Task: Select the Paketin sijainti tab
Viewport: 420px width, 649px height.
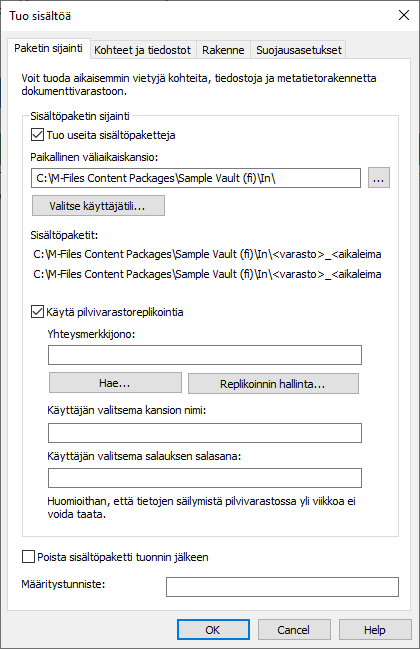Action: [48, 48]
